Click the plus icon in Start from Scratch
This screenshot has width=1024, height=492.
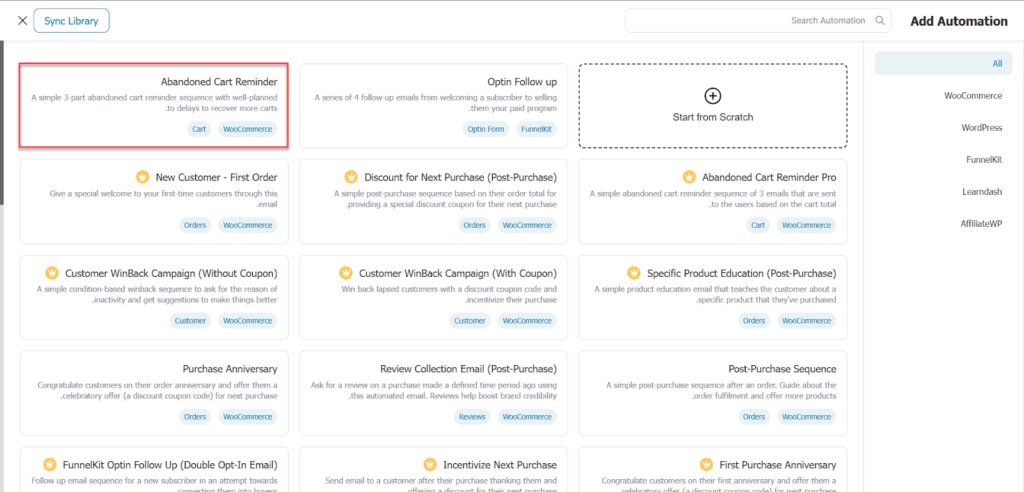coord(712,96)
